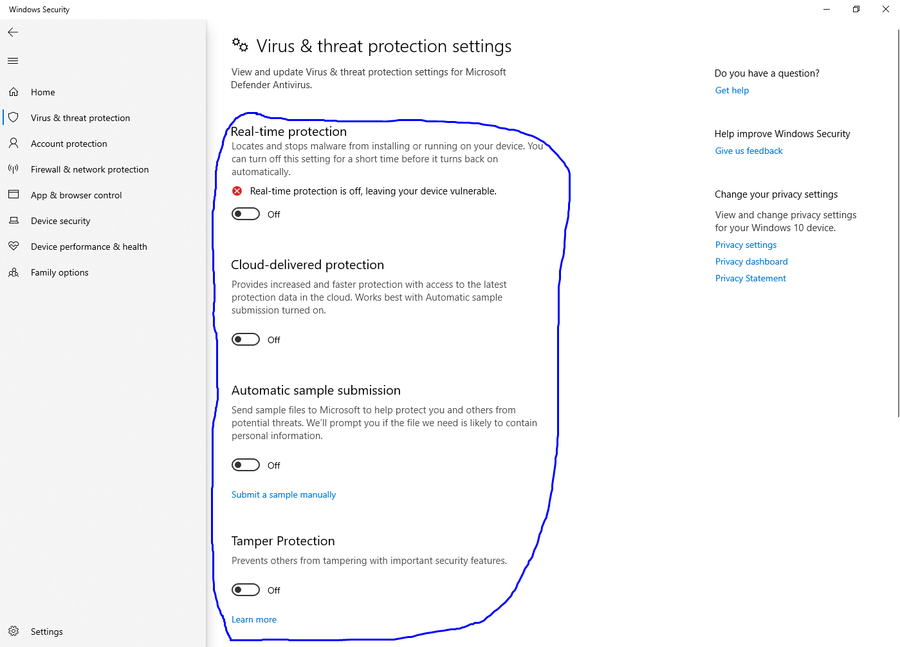This screenshot has width=900, height=647.
Task: Click the Device performance & health heart icon
Action: coord(14,246)
